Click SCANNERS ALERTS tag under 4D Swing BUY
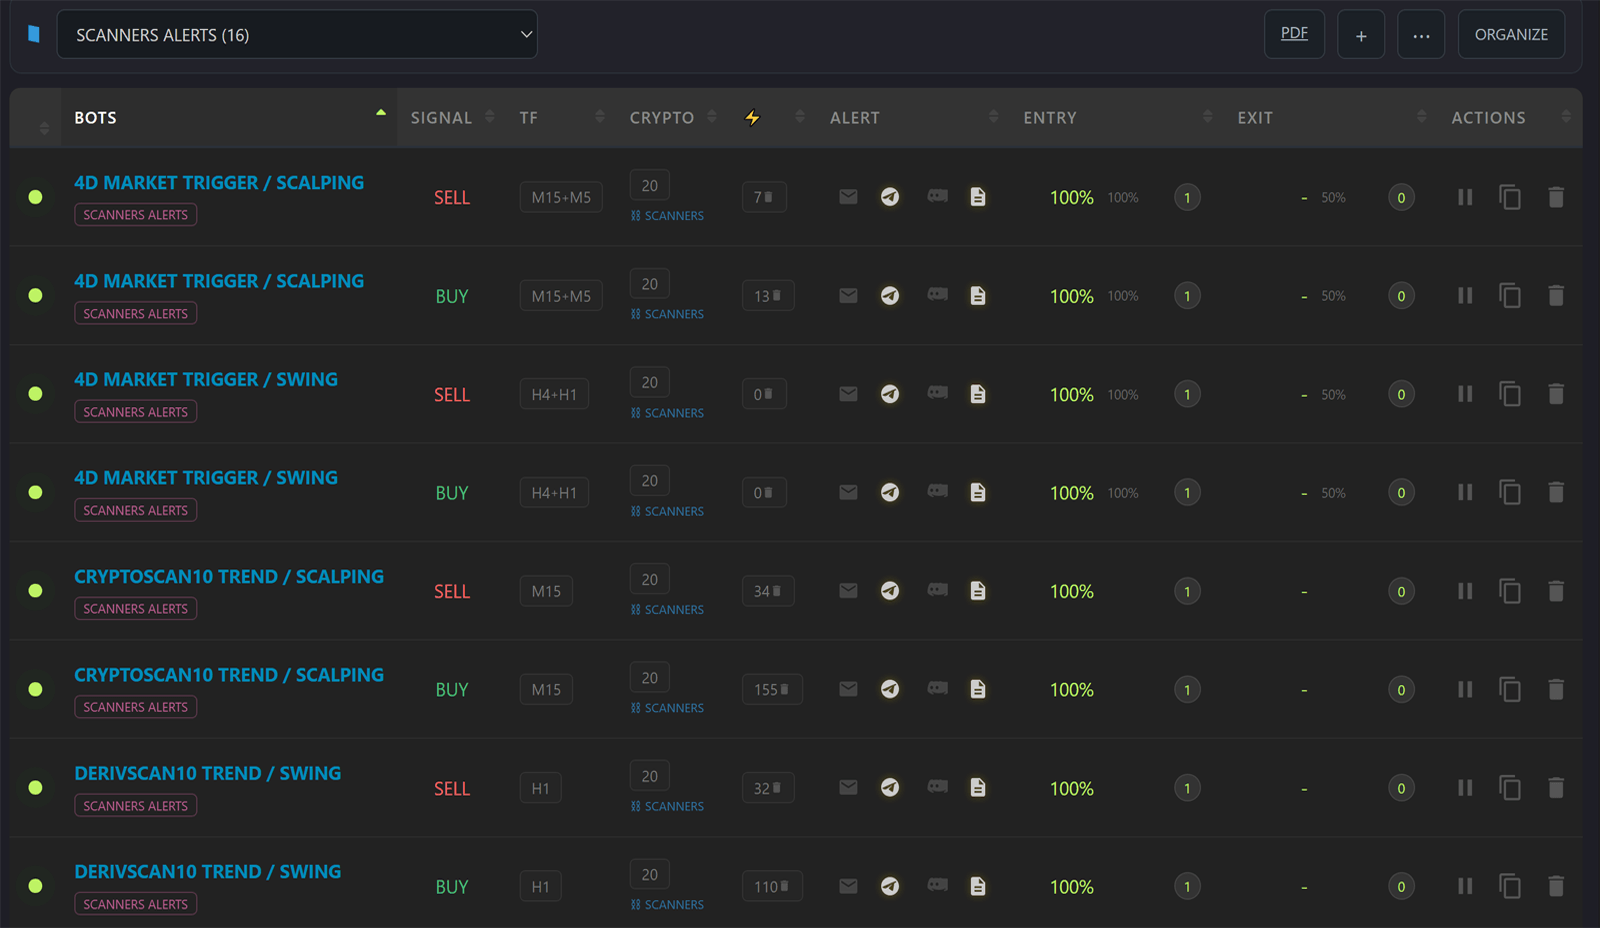 point(136,510)
